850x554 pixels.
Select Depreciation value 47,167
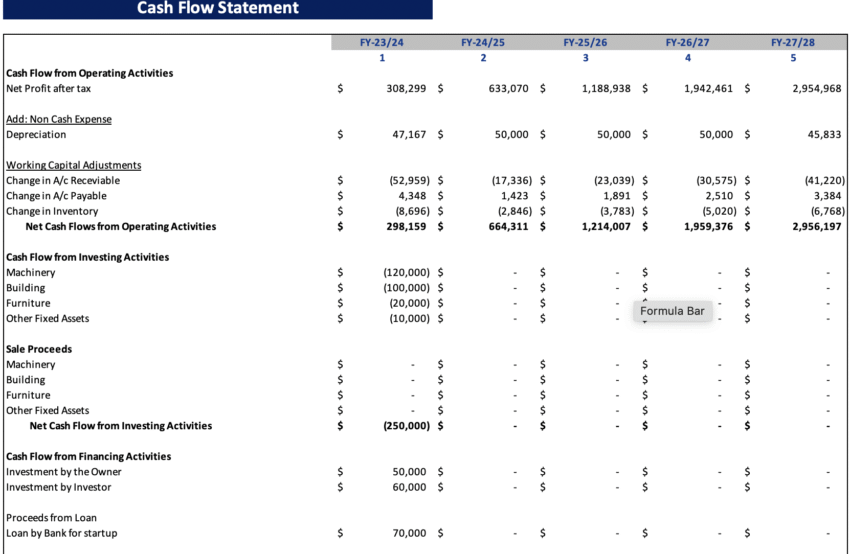[x=409, y=134]
